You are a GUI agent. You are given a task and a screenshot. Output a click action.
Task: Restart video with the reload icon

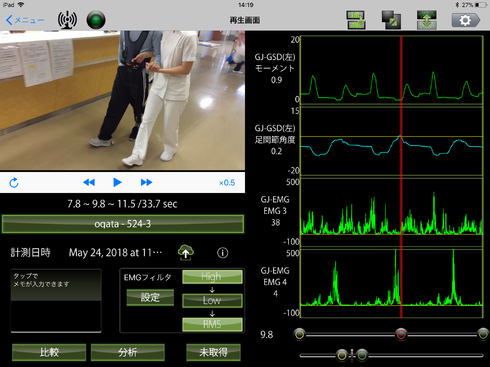(14, 183)
